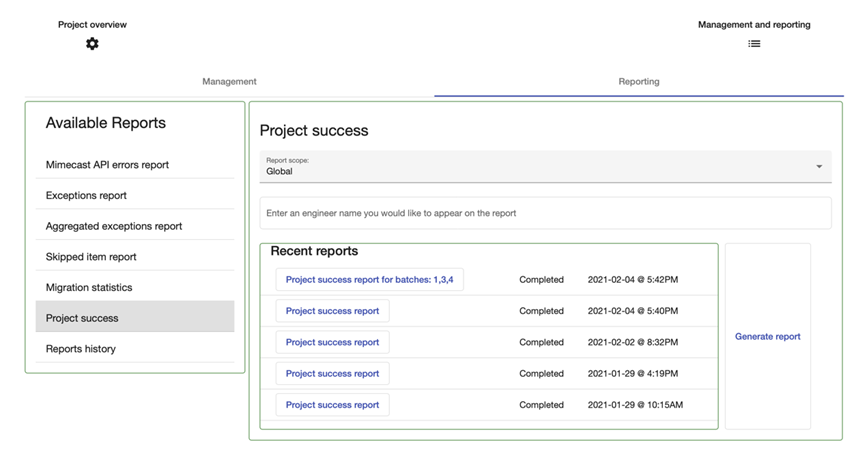Expand the Report scope dropdown arrow

819,167
